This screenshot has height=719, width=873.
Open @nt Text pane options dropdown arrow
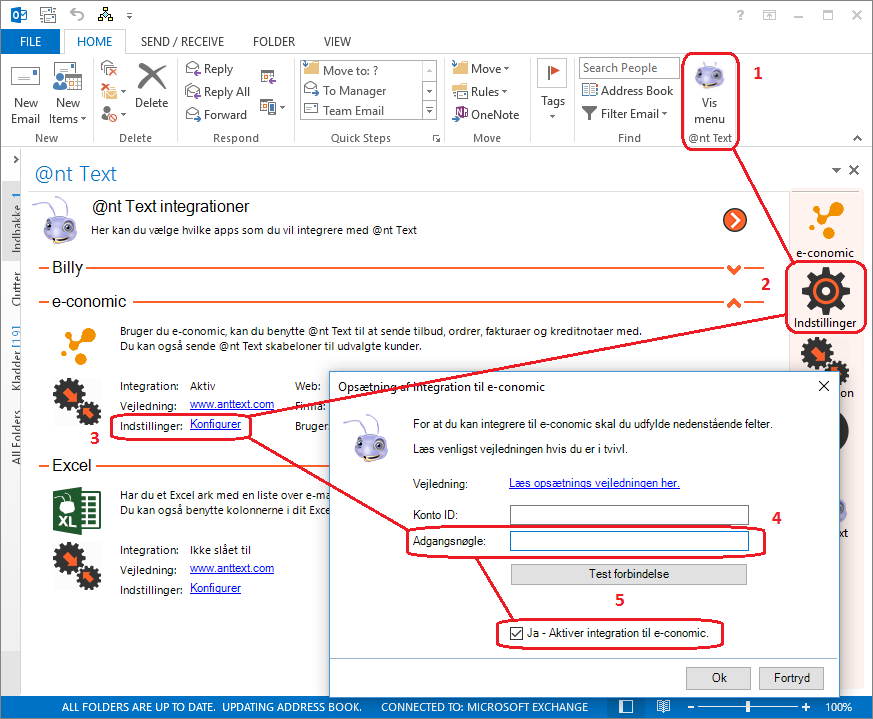[x=836, y=170]
